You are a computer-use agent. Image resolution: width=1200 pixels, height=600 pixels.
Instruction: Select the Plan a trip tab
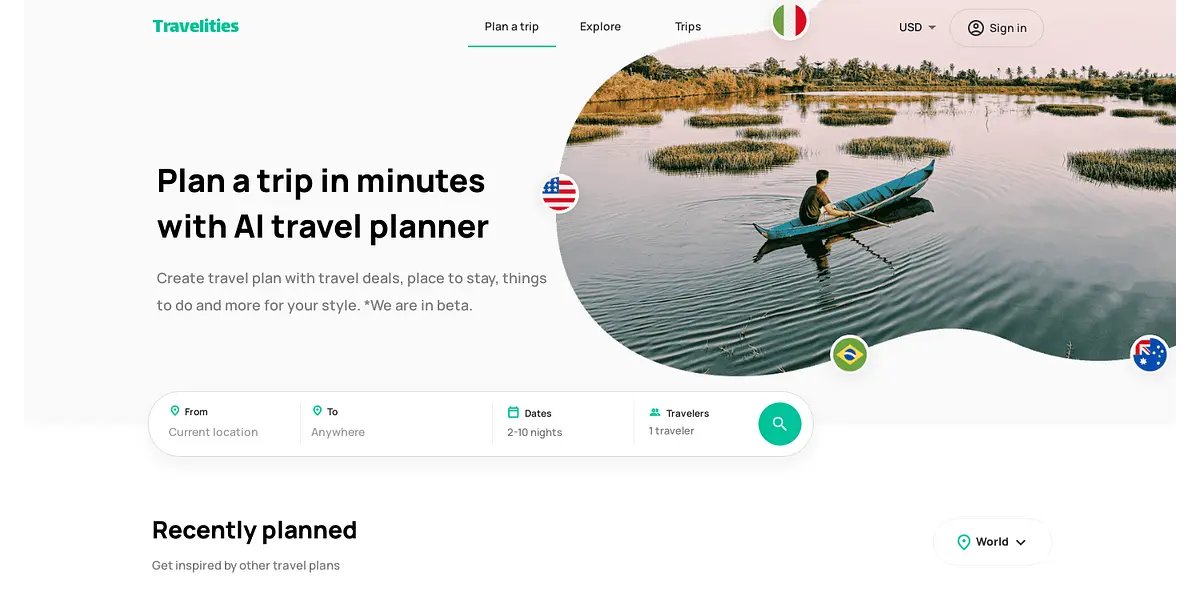click(512, 27)
